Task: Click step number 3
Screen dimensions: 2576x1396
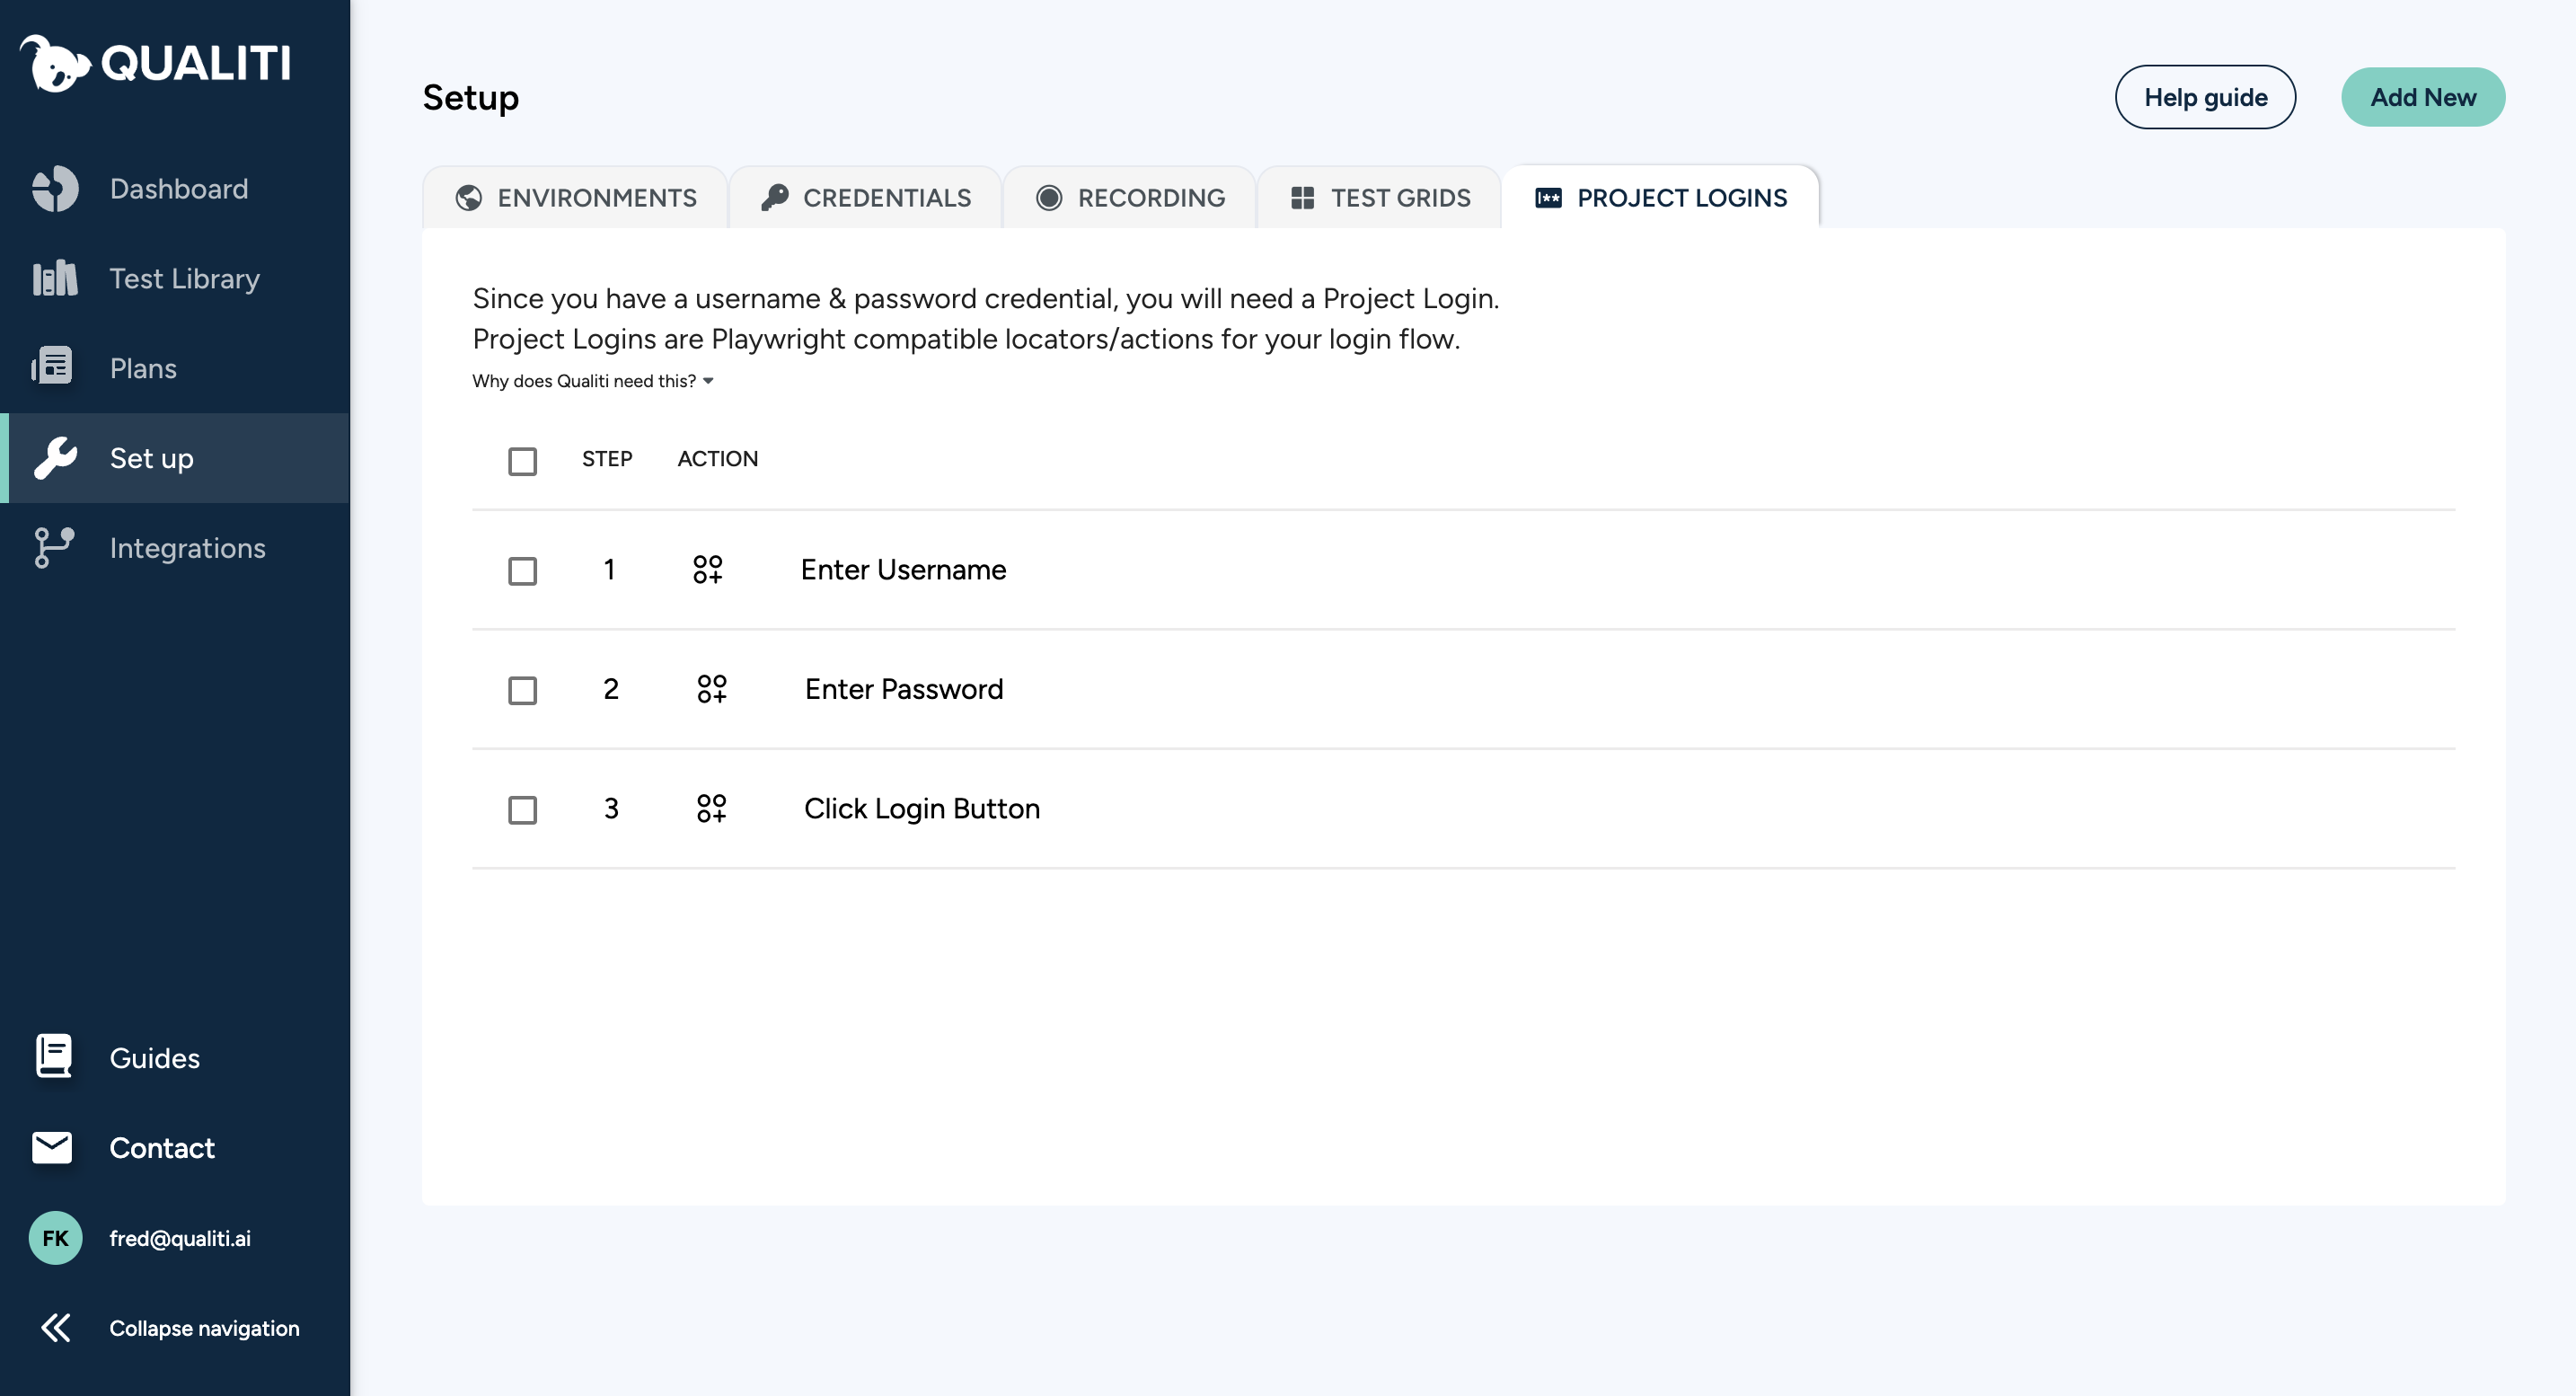Action: [x=611, y=808]
